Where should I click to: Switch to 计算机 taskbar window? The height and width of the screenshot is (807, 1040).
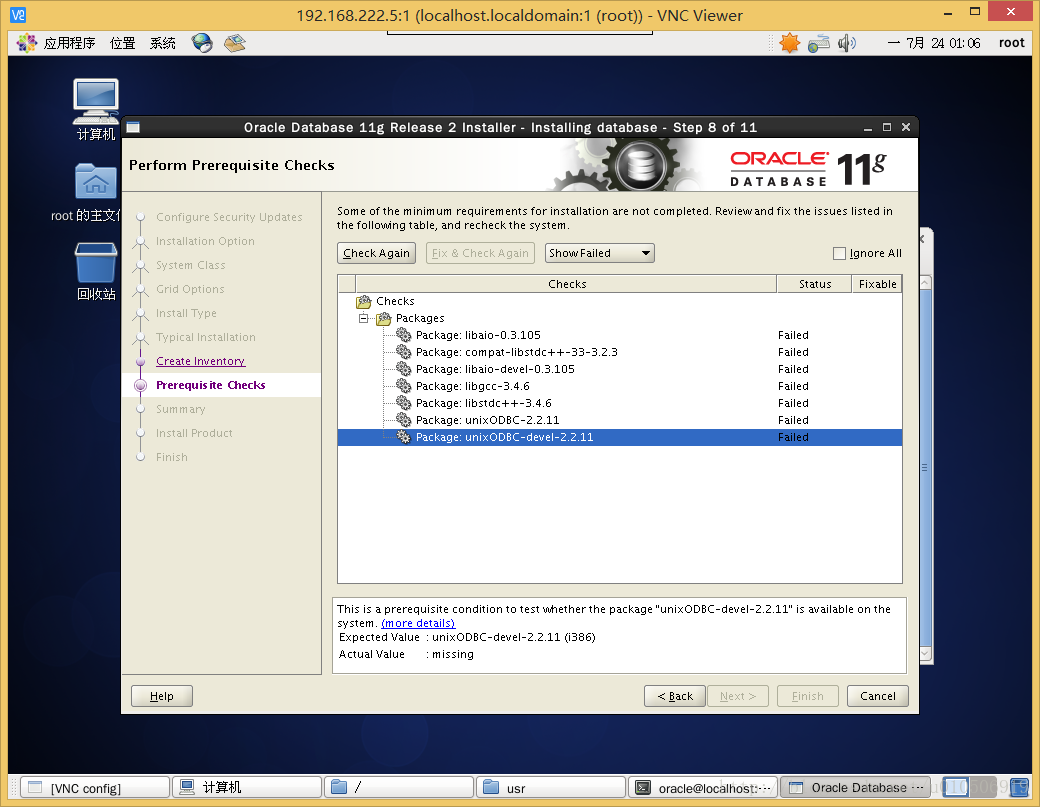coord(247,788)
